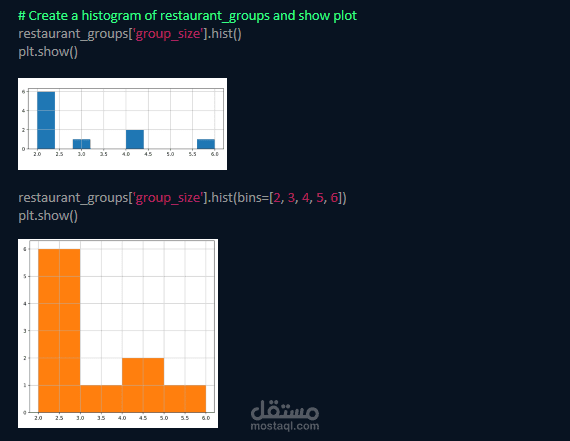Click the blue bar at 4.0
Image resolution: width=570 pixels, height=441 pixels.
pyautogui.click(x=135, y=139)
